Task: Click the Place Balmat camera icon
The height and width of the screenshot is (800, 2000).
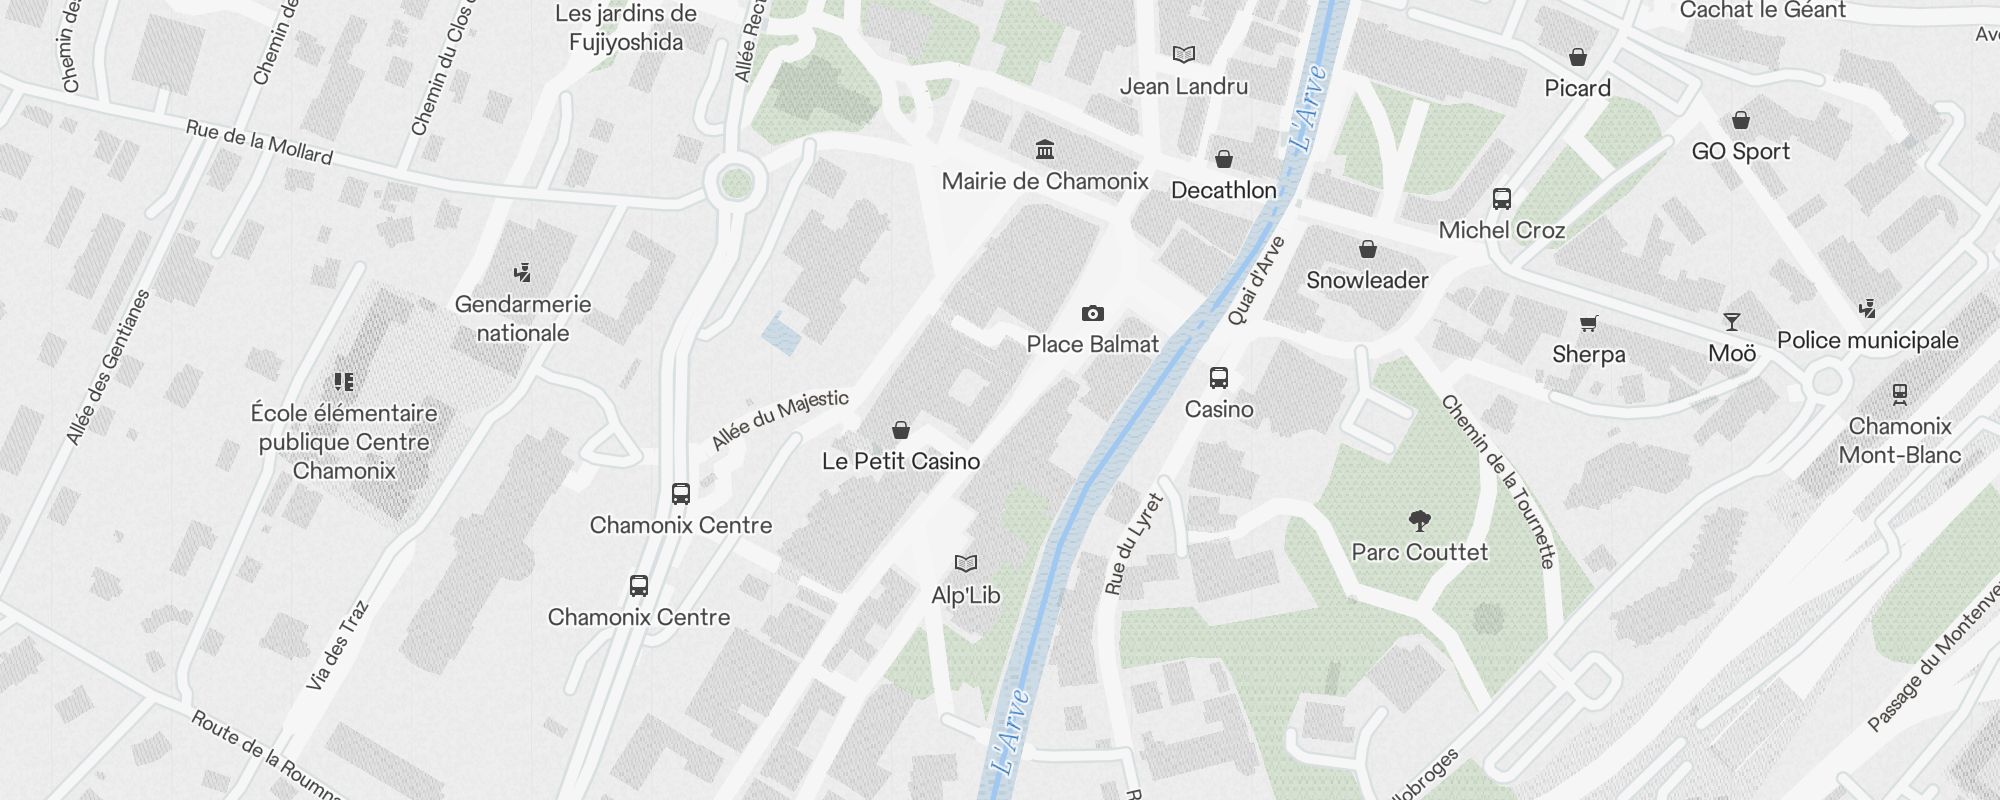Action: point(1093,314)
